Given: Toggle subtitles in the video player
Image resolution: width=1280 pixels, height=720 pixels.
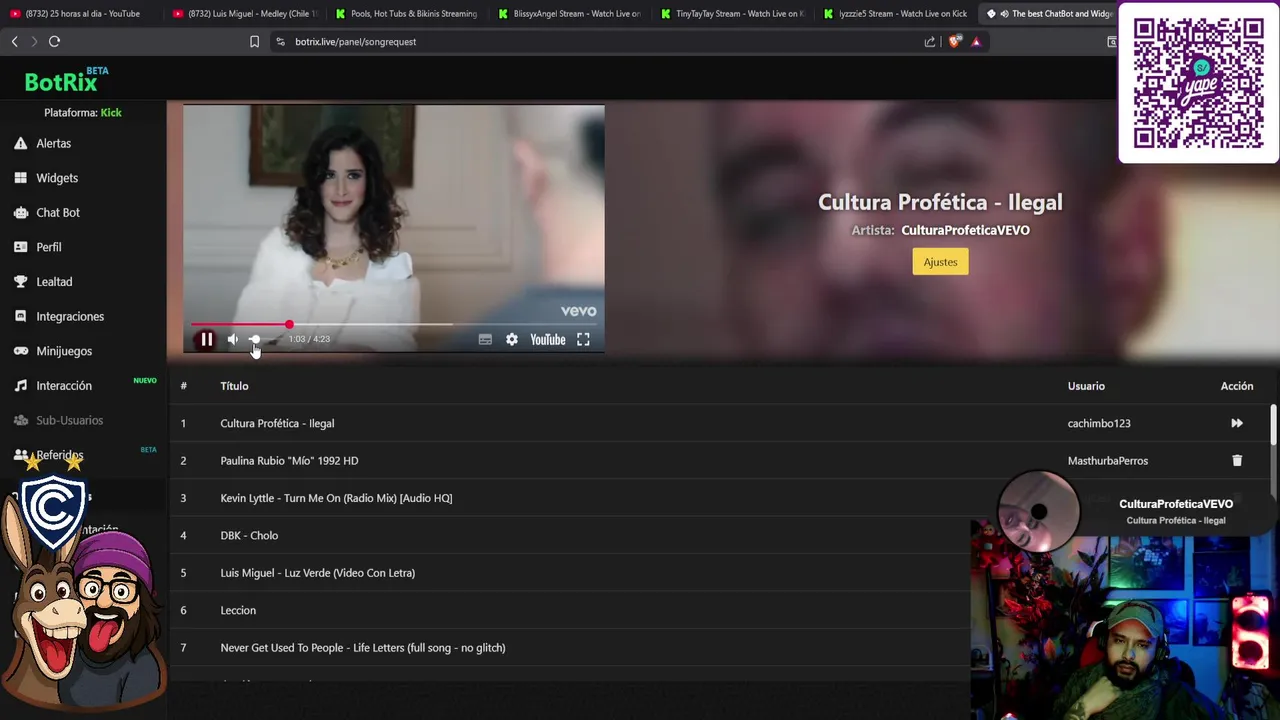Looking at the screenshot, I should click(485, 339).
